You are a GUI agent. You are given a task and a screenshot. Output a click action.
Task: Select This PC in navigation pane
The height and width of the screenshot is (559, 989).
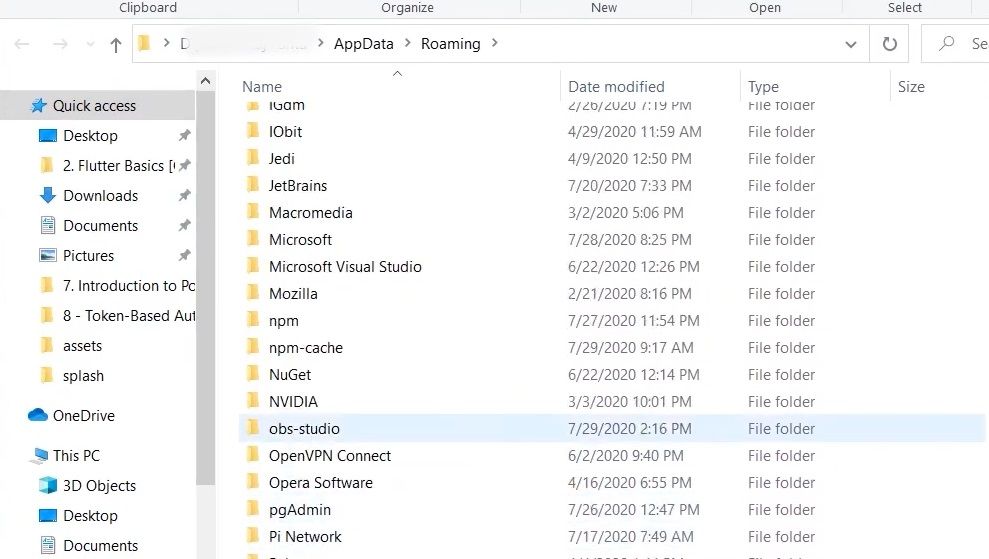pos(76,456)
